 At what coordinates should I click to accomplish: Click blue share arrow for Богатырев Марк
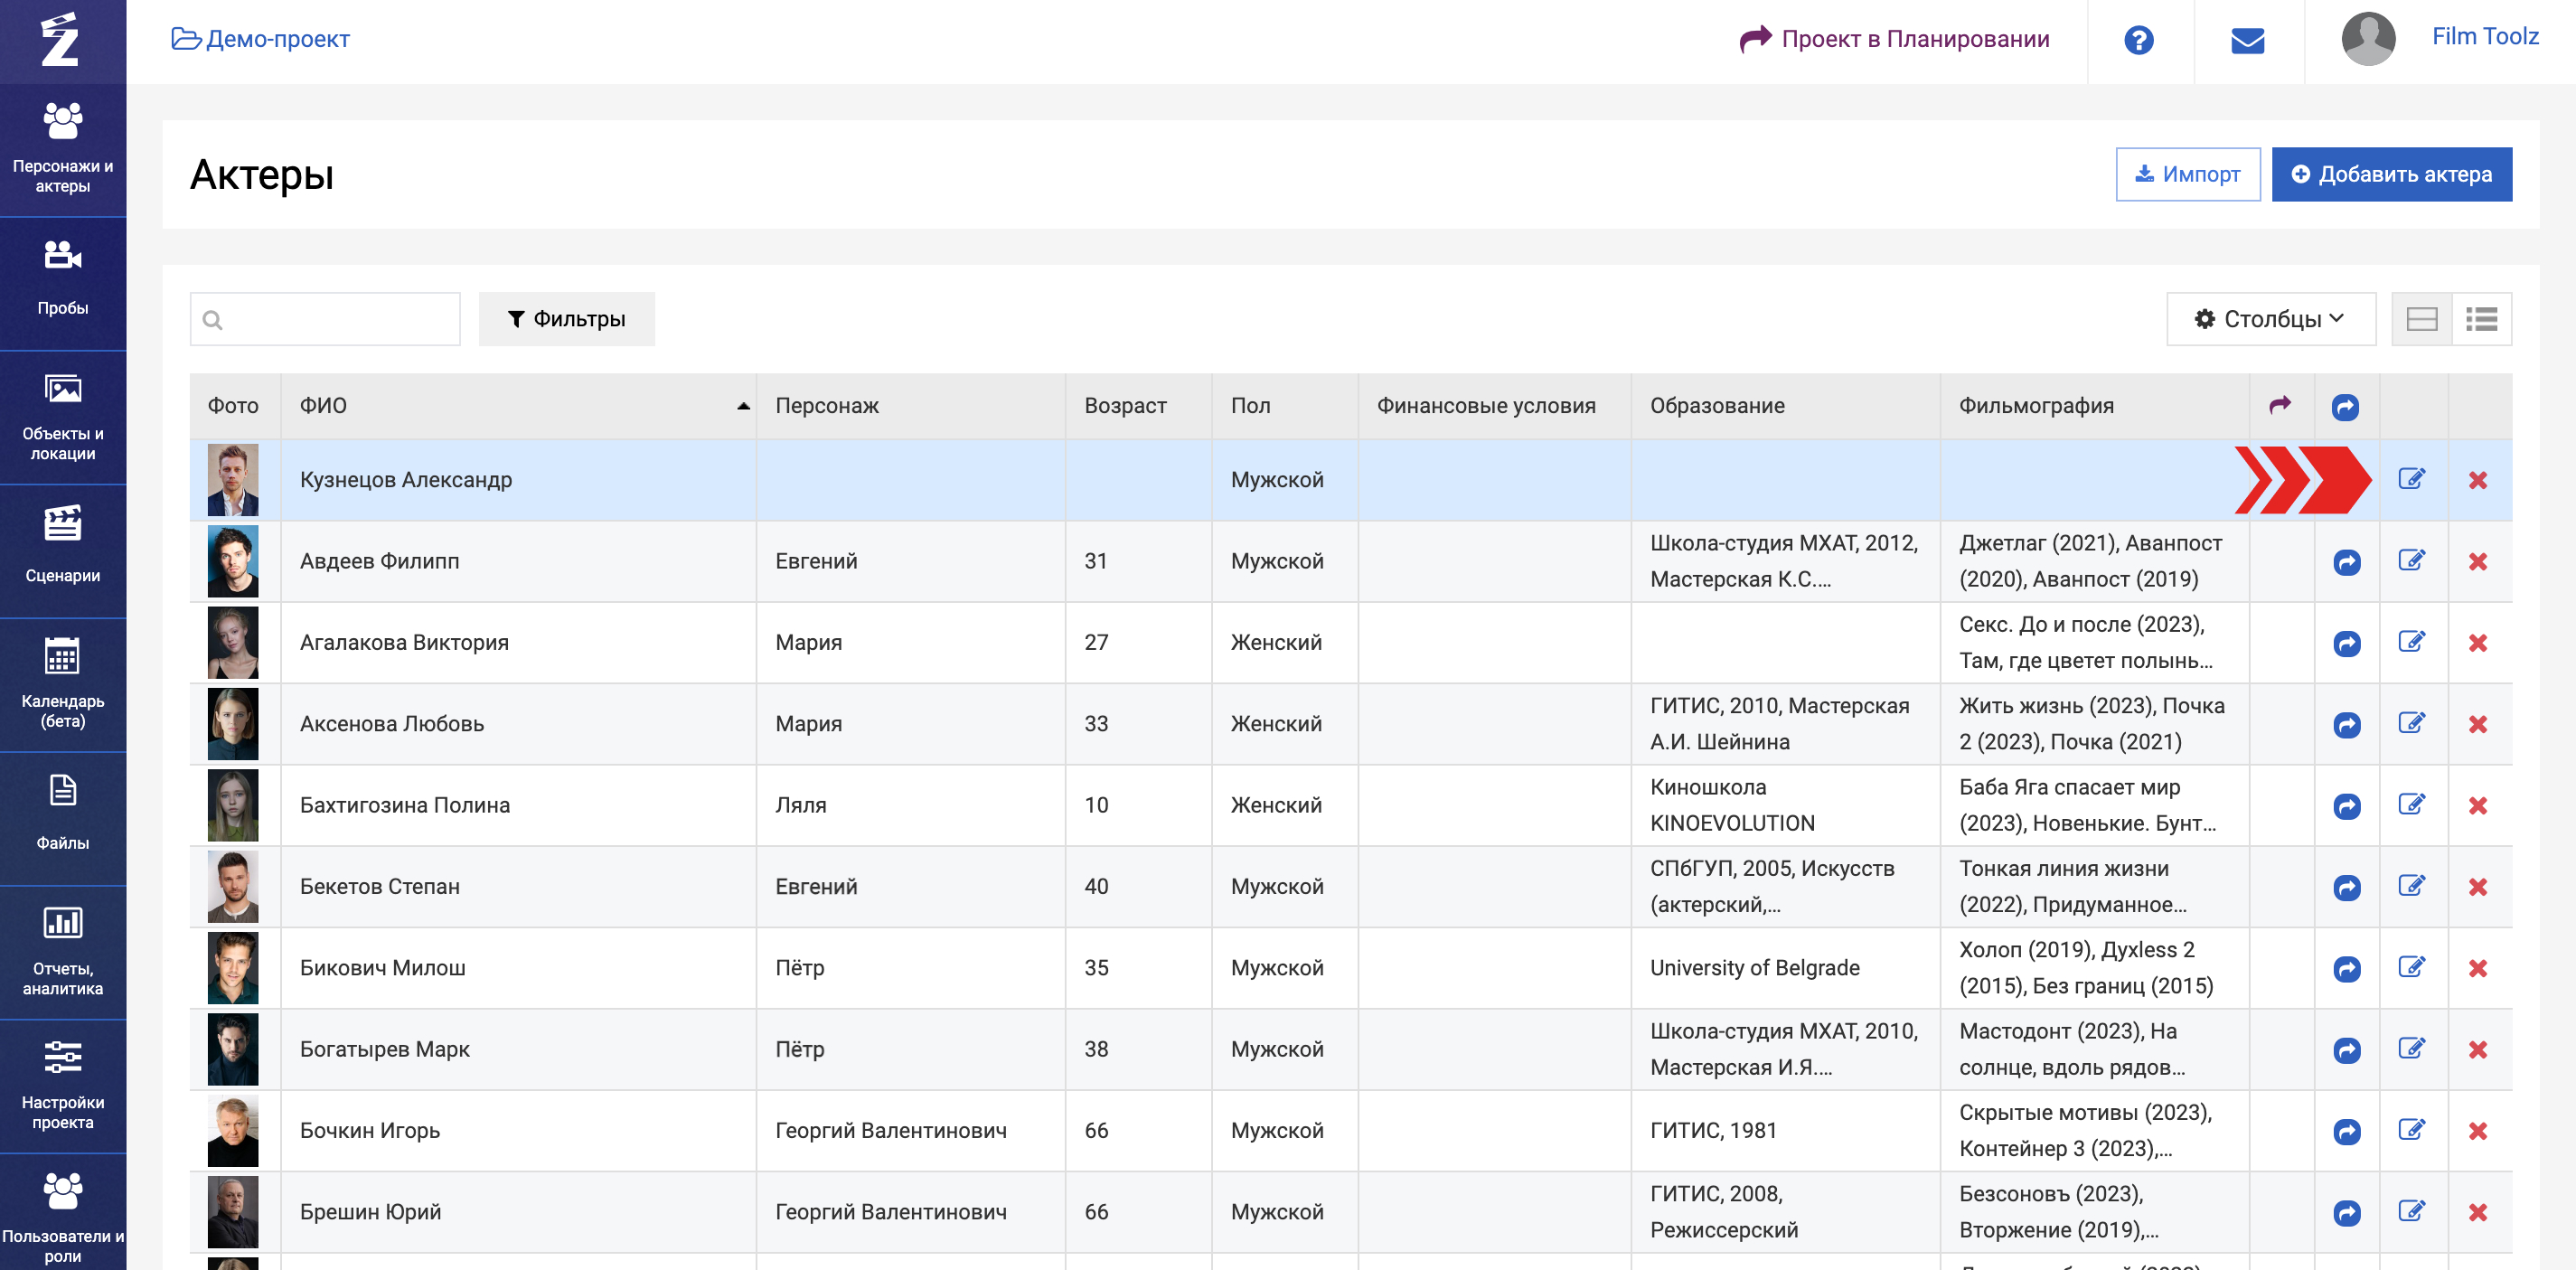click(2346, 1050)
